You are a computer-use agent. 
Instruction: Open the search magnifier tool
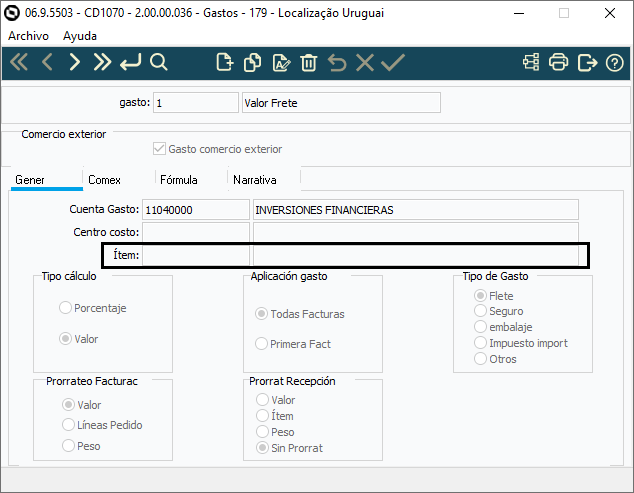[x=159, y=63]
